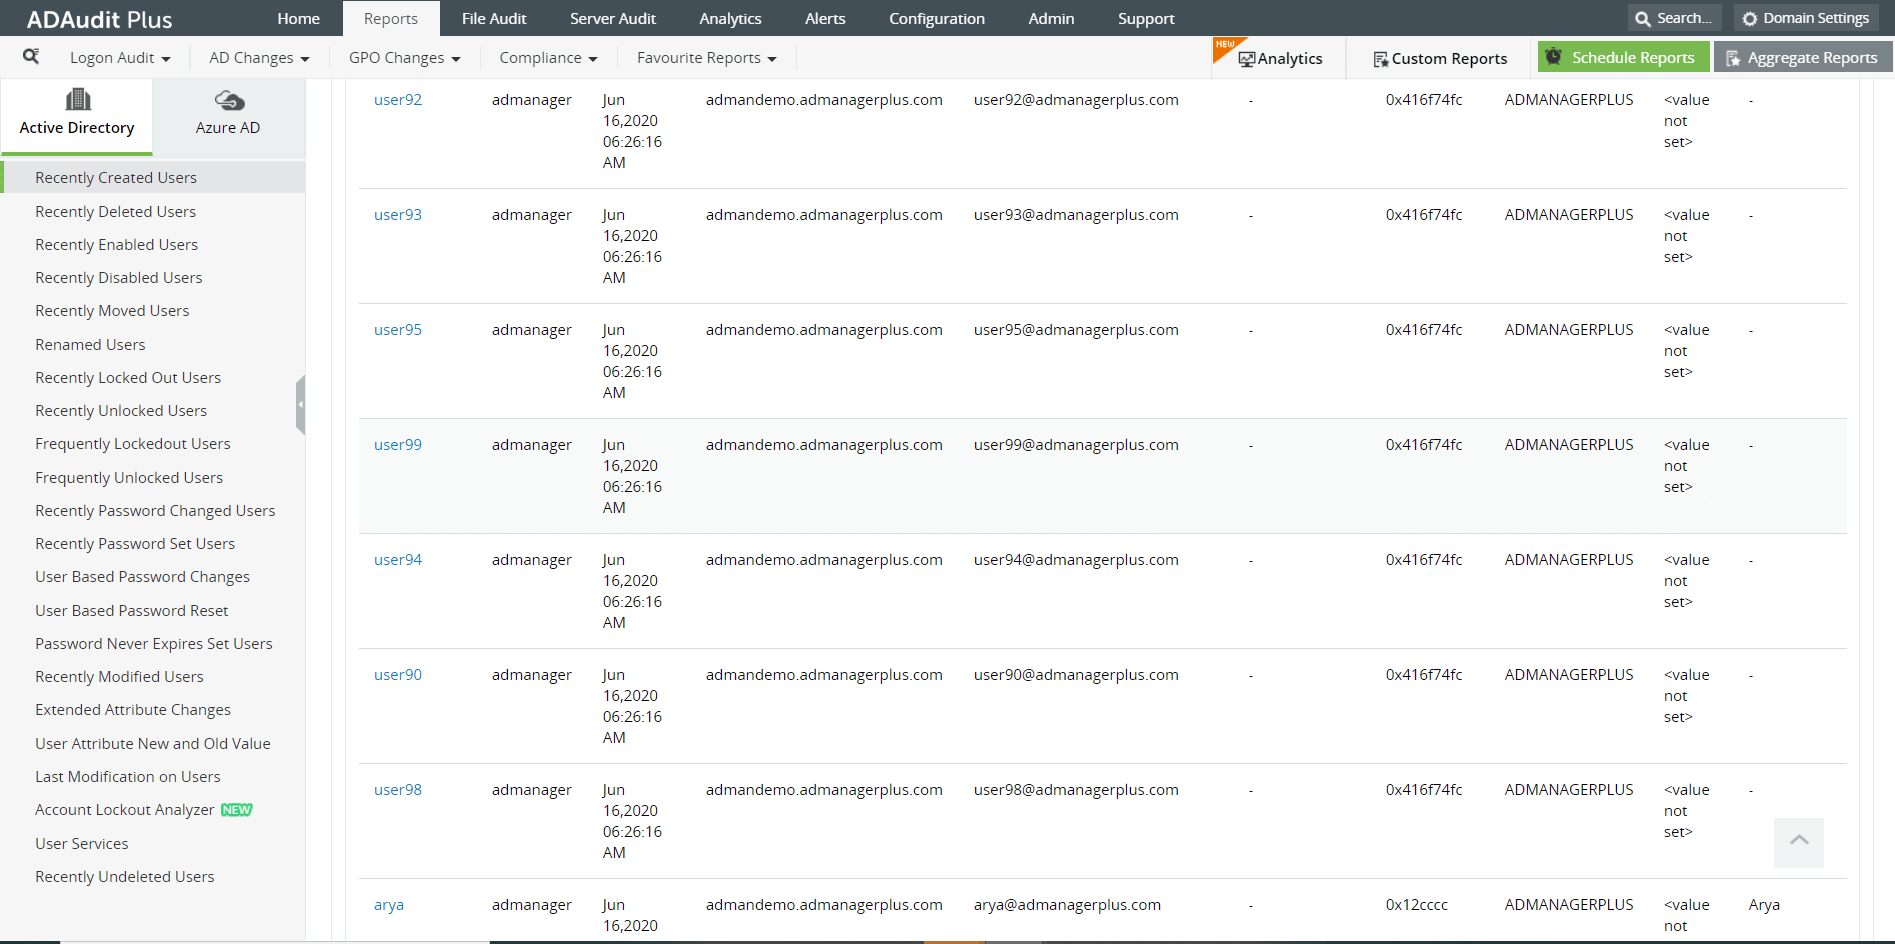Select the Active Directory building icon
Screen dimensions: 1895x944
pyautogui.click(x=77, y=98)
